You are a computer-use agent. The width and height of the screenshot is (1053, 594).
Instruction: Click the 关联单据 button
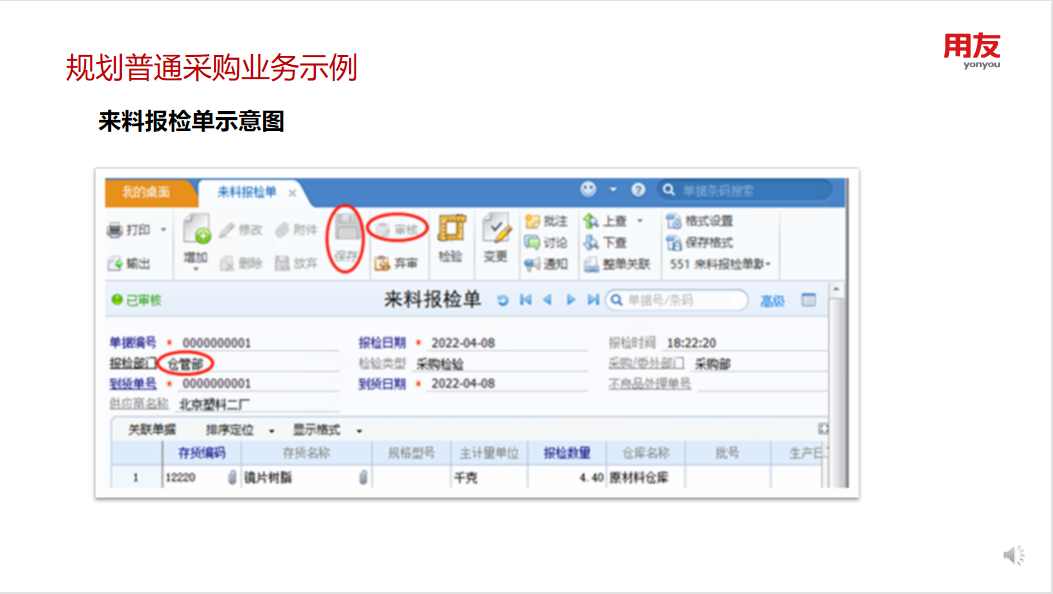(152, 430)
